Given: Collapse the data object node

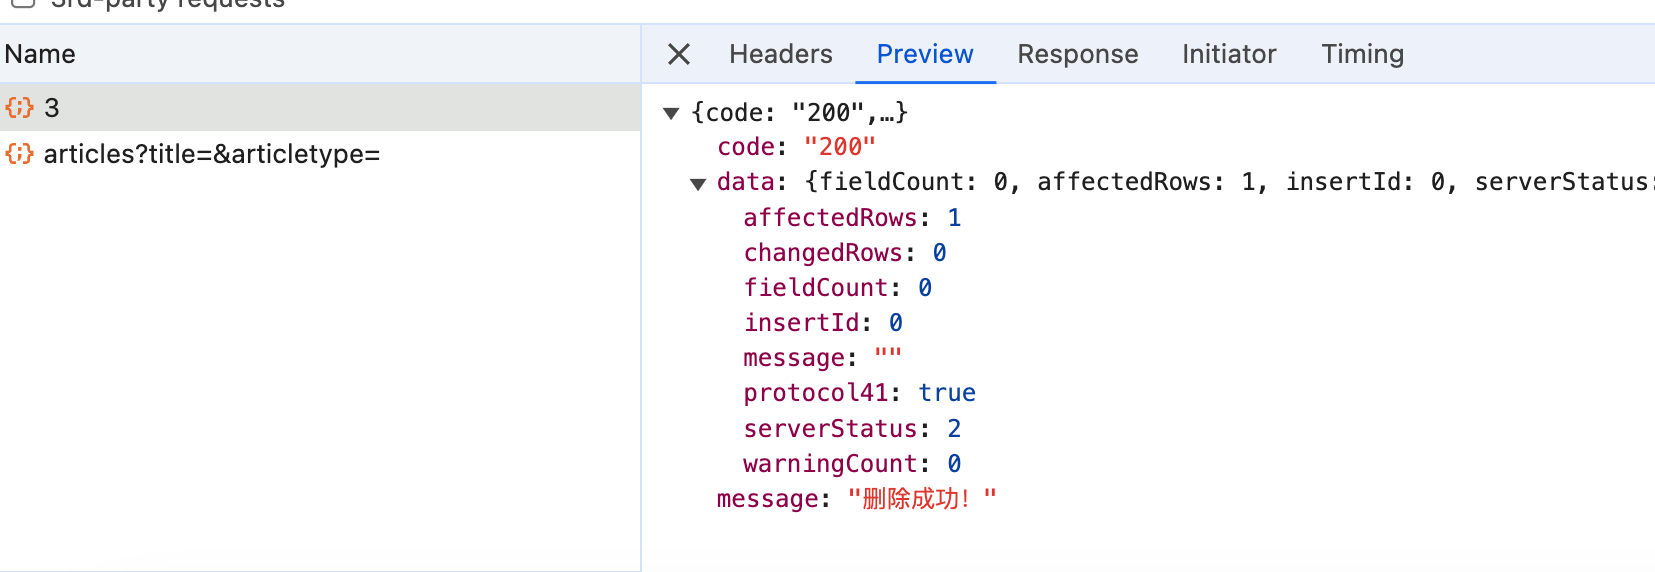Looking at the screenshot, I should click(698, 183).
